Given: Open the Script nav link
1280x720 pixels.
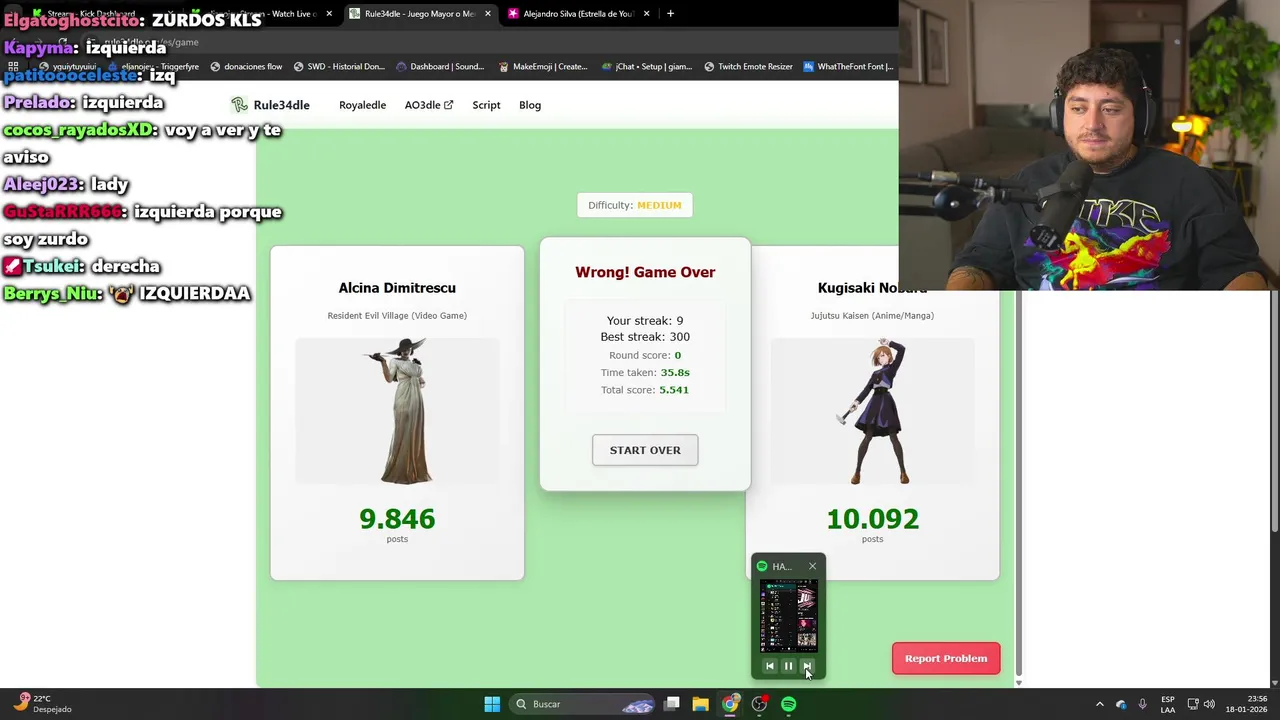Looking at the screenshot, I should tap(486, 105).
